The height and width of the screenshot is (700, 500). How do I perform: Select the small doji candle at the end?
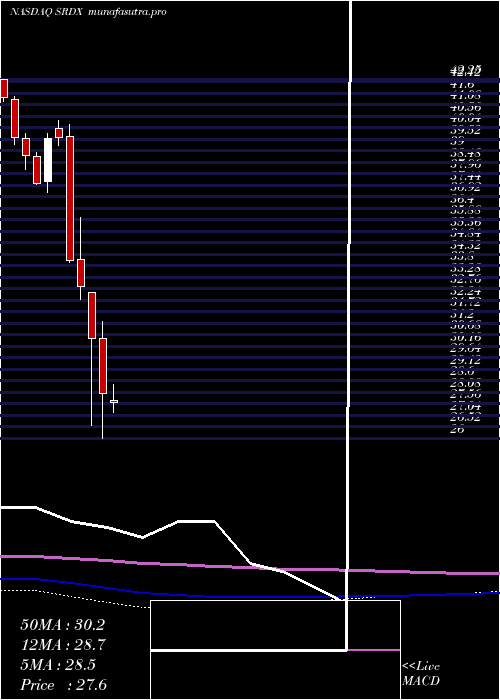tap(114, 401)
